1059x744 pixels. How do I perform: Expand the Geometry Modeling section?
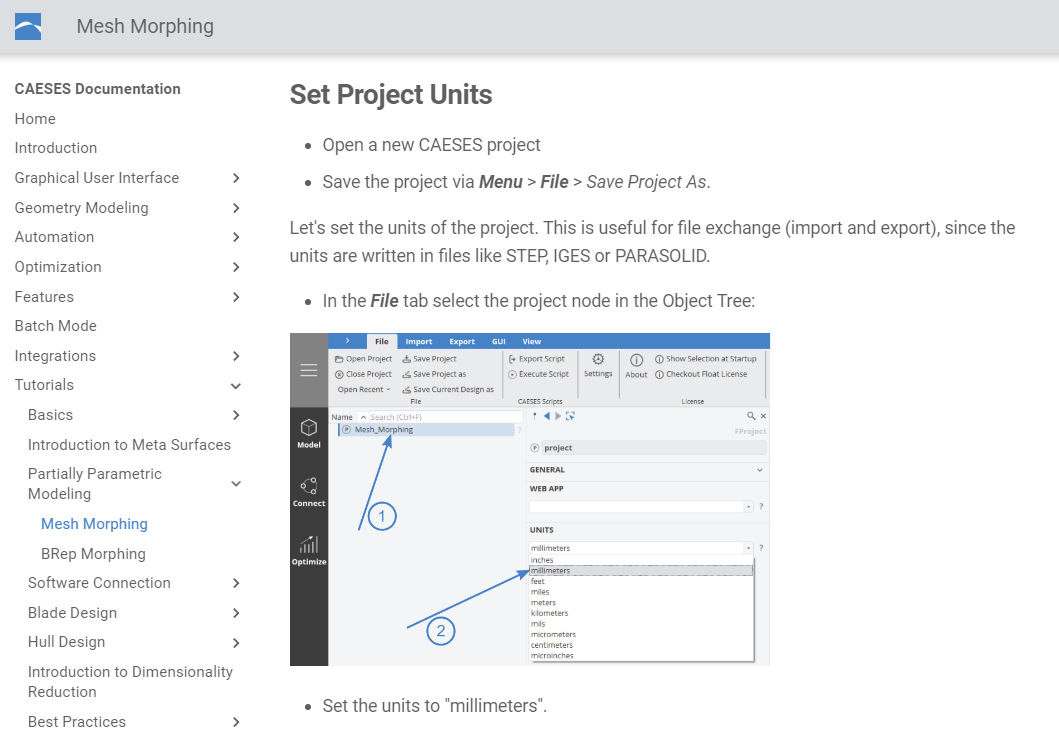click(236, 208)
